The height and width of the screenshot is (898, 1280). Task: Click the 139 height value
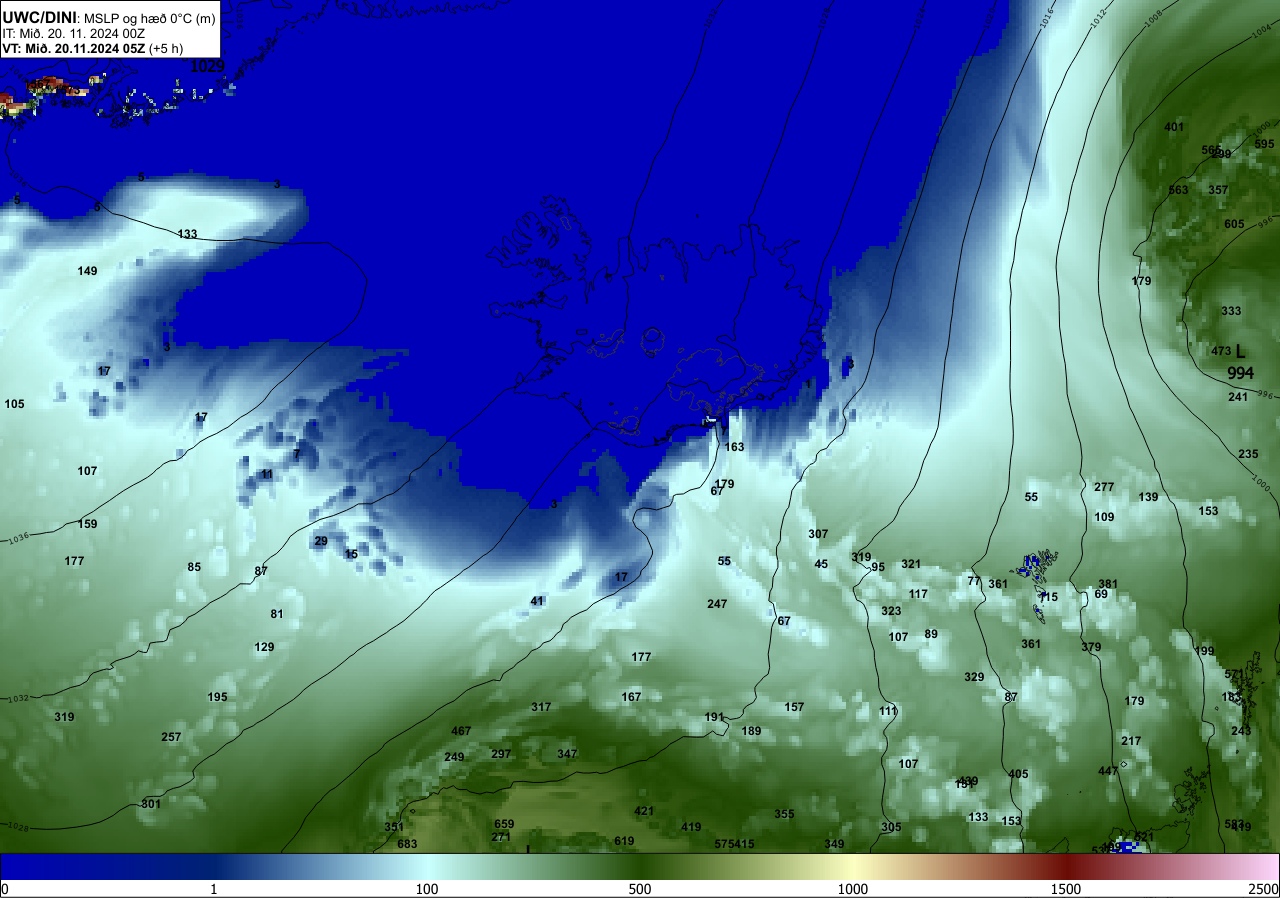tap(1148, 497)
